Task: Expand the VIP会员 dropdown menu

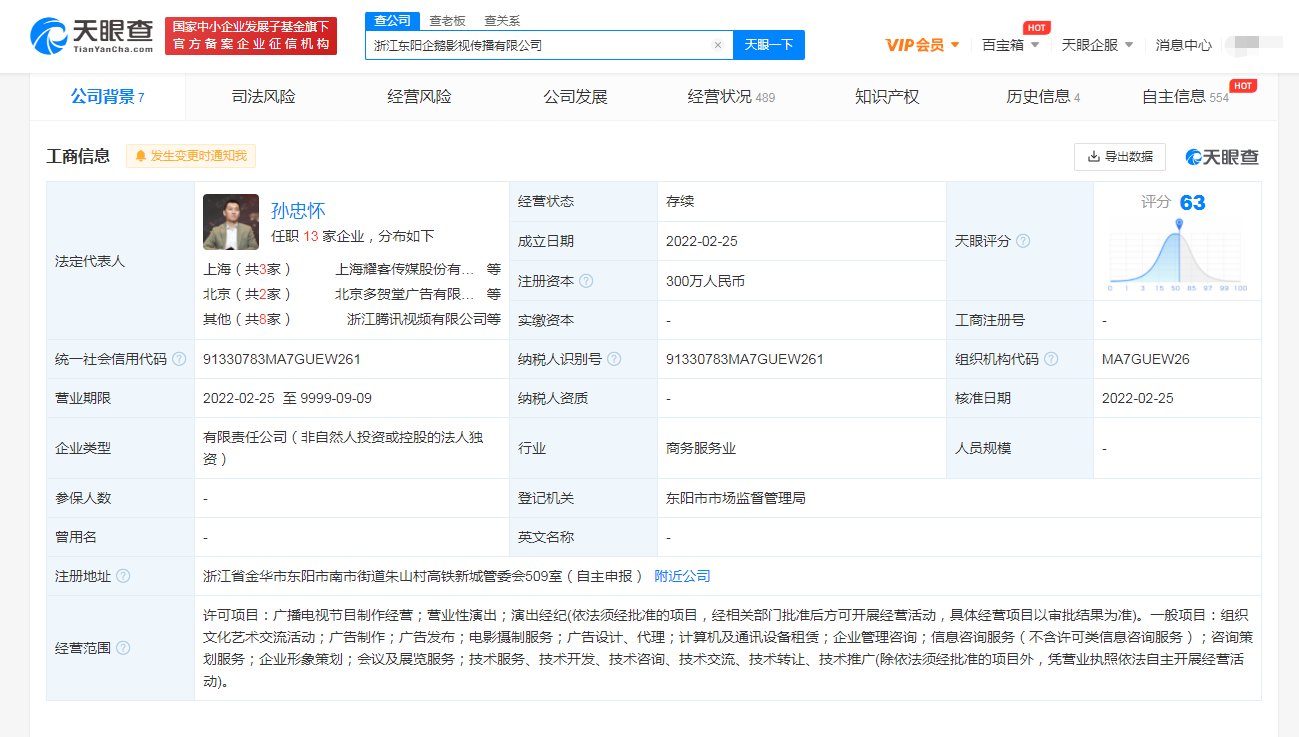Action: tap(922, 45)
